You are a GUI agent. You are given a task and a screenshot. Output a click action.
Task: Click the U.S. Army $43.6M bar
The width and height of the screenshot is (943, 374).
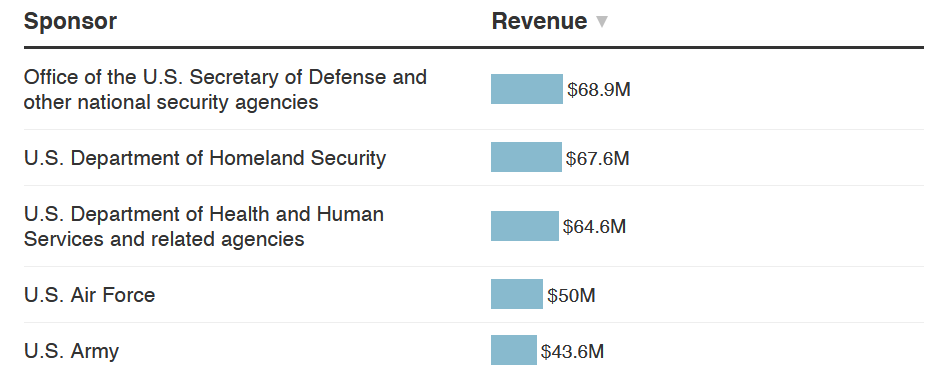(514, 350)
